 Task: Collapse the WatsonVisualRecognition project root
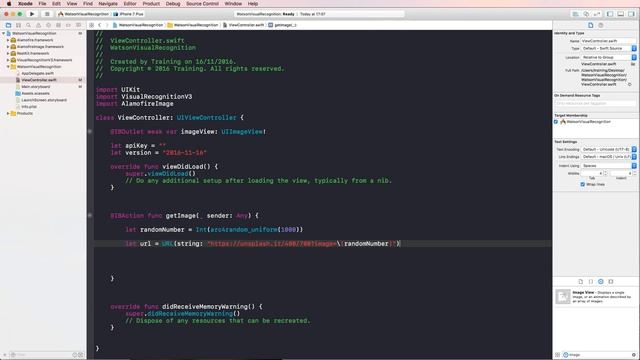pos(4,33)
